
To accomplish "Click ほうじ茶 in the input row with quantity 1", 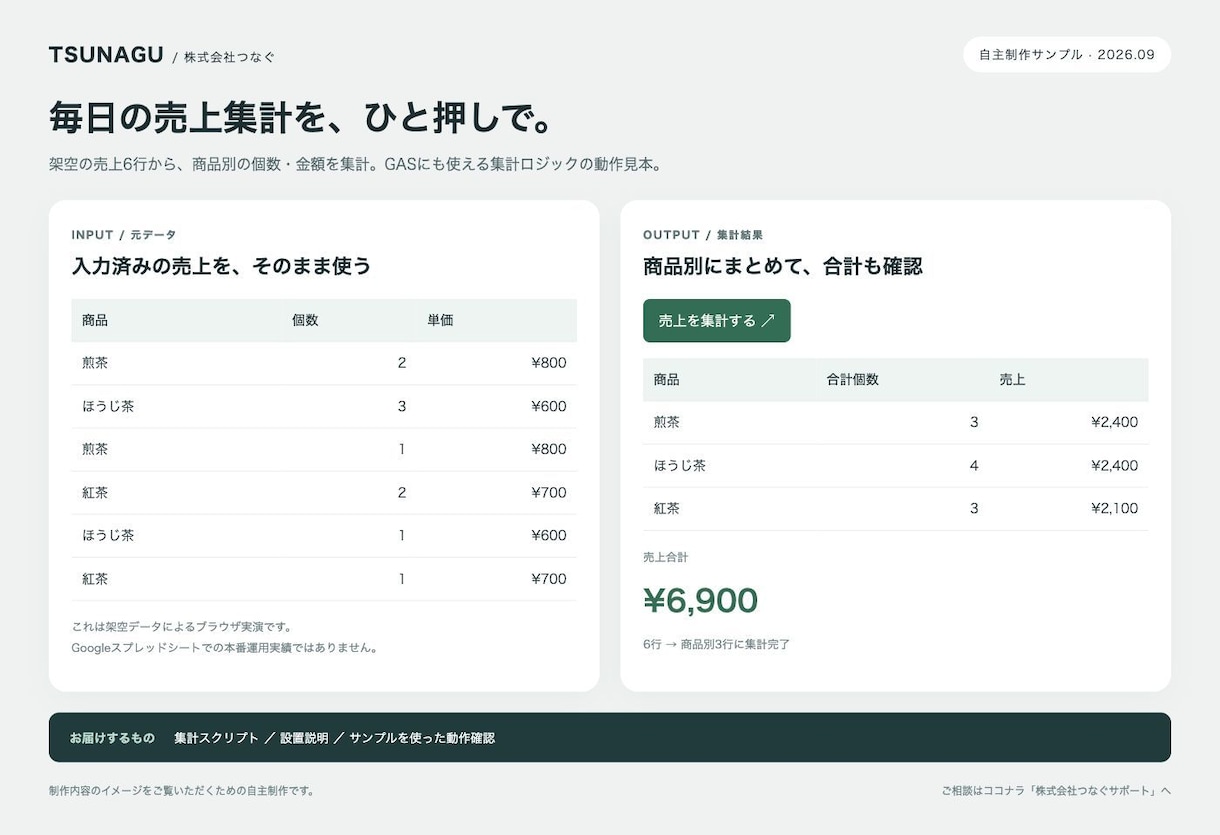I will point(108,535).
